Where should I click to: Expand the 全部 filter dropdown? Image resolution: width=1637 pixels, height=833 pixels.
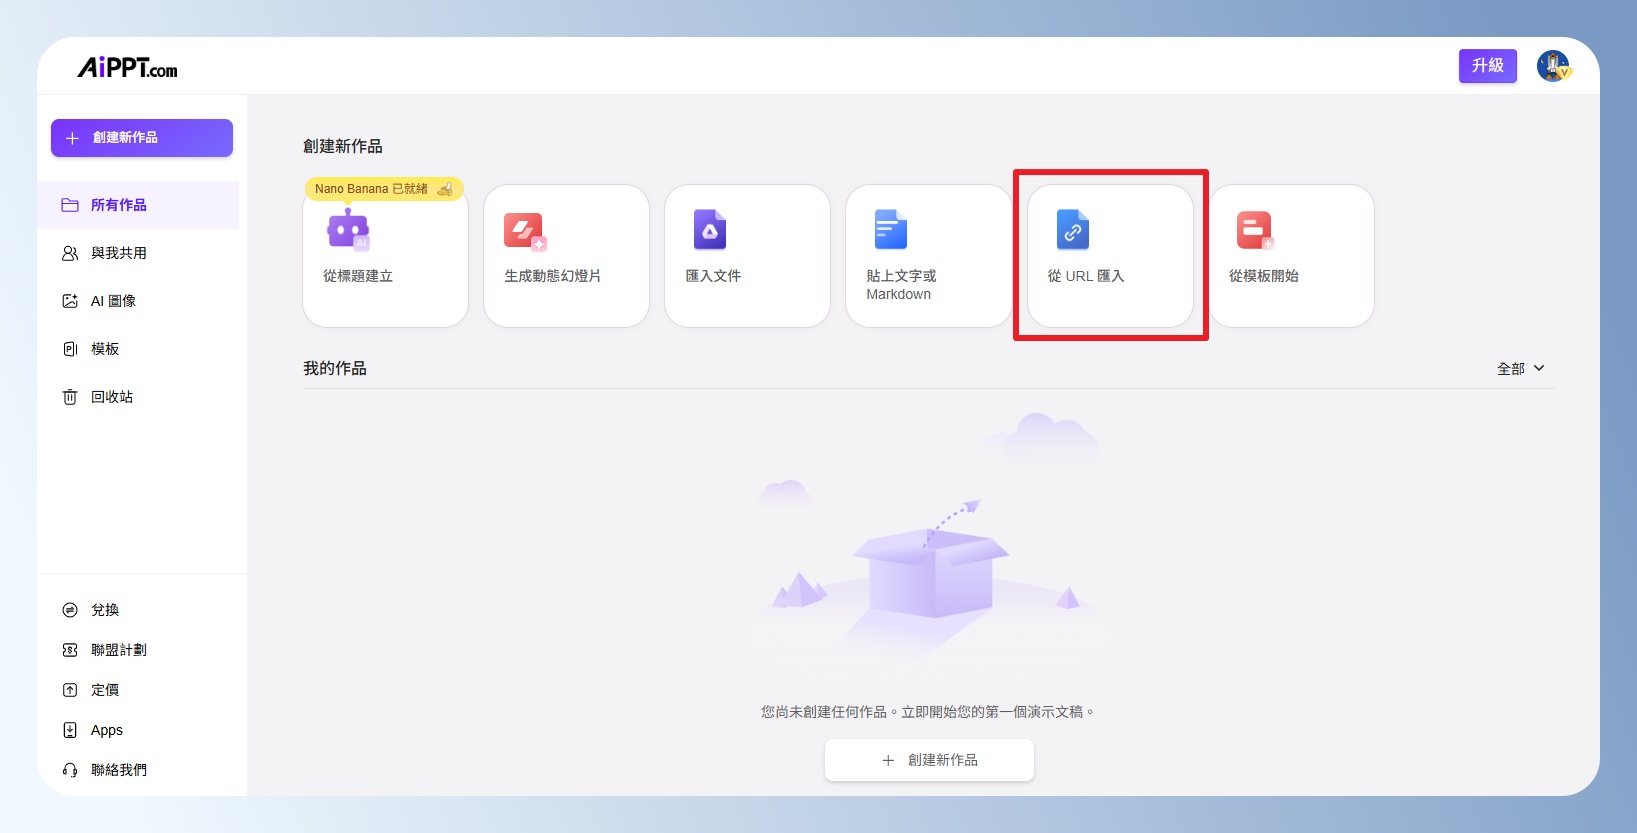coord(1520,369)
